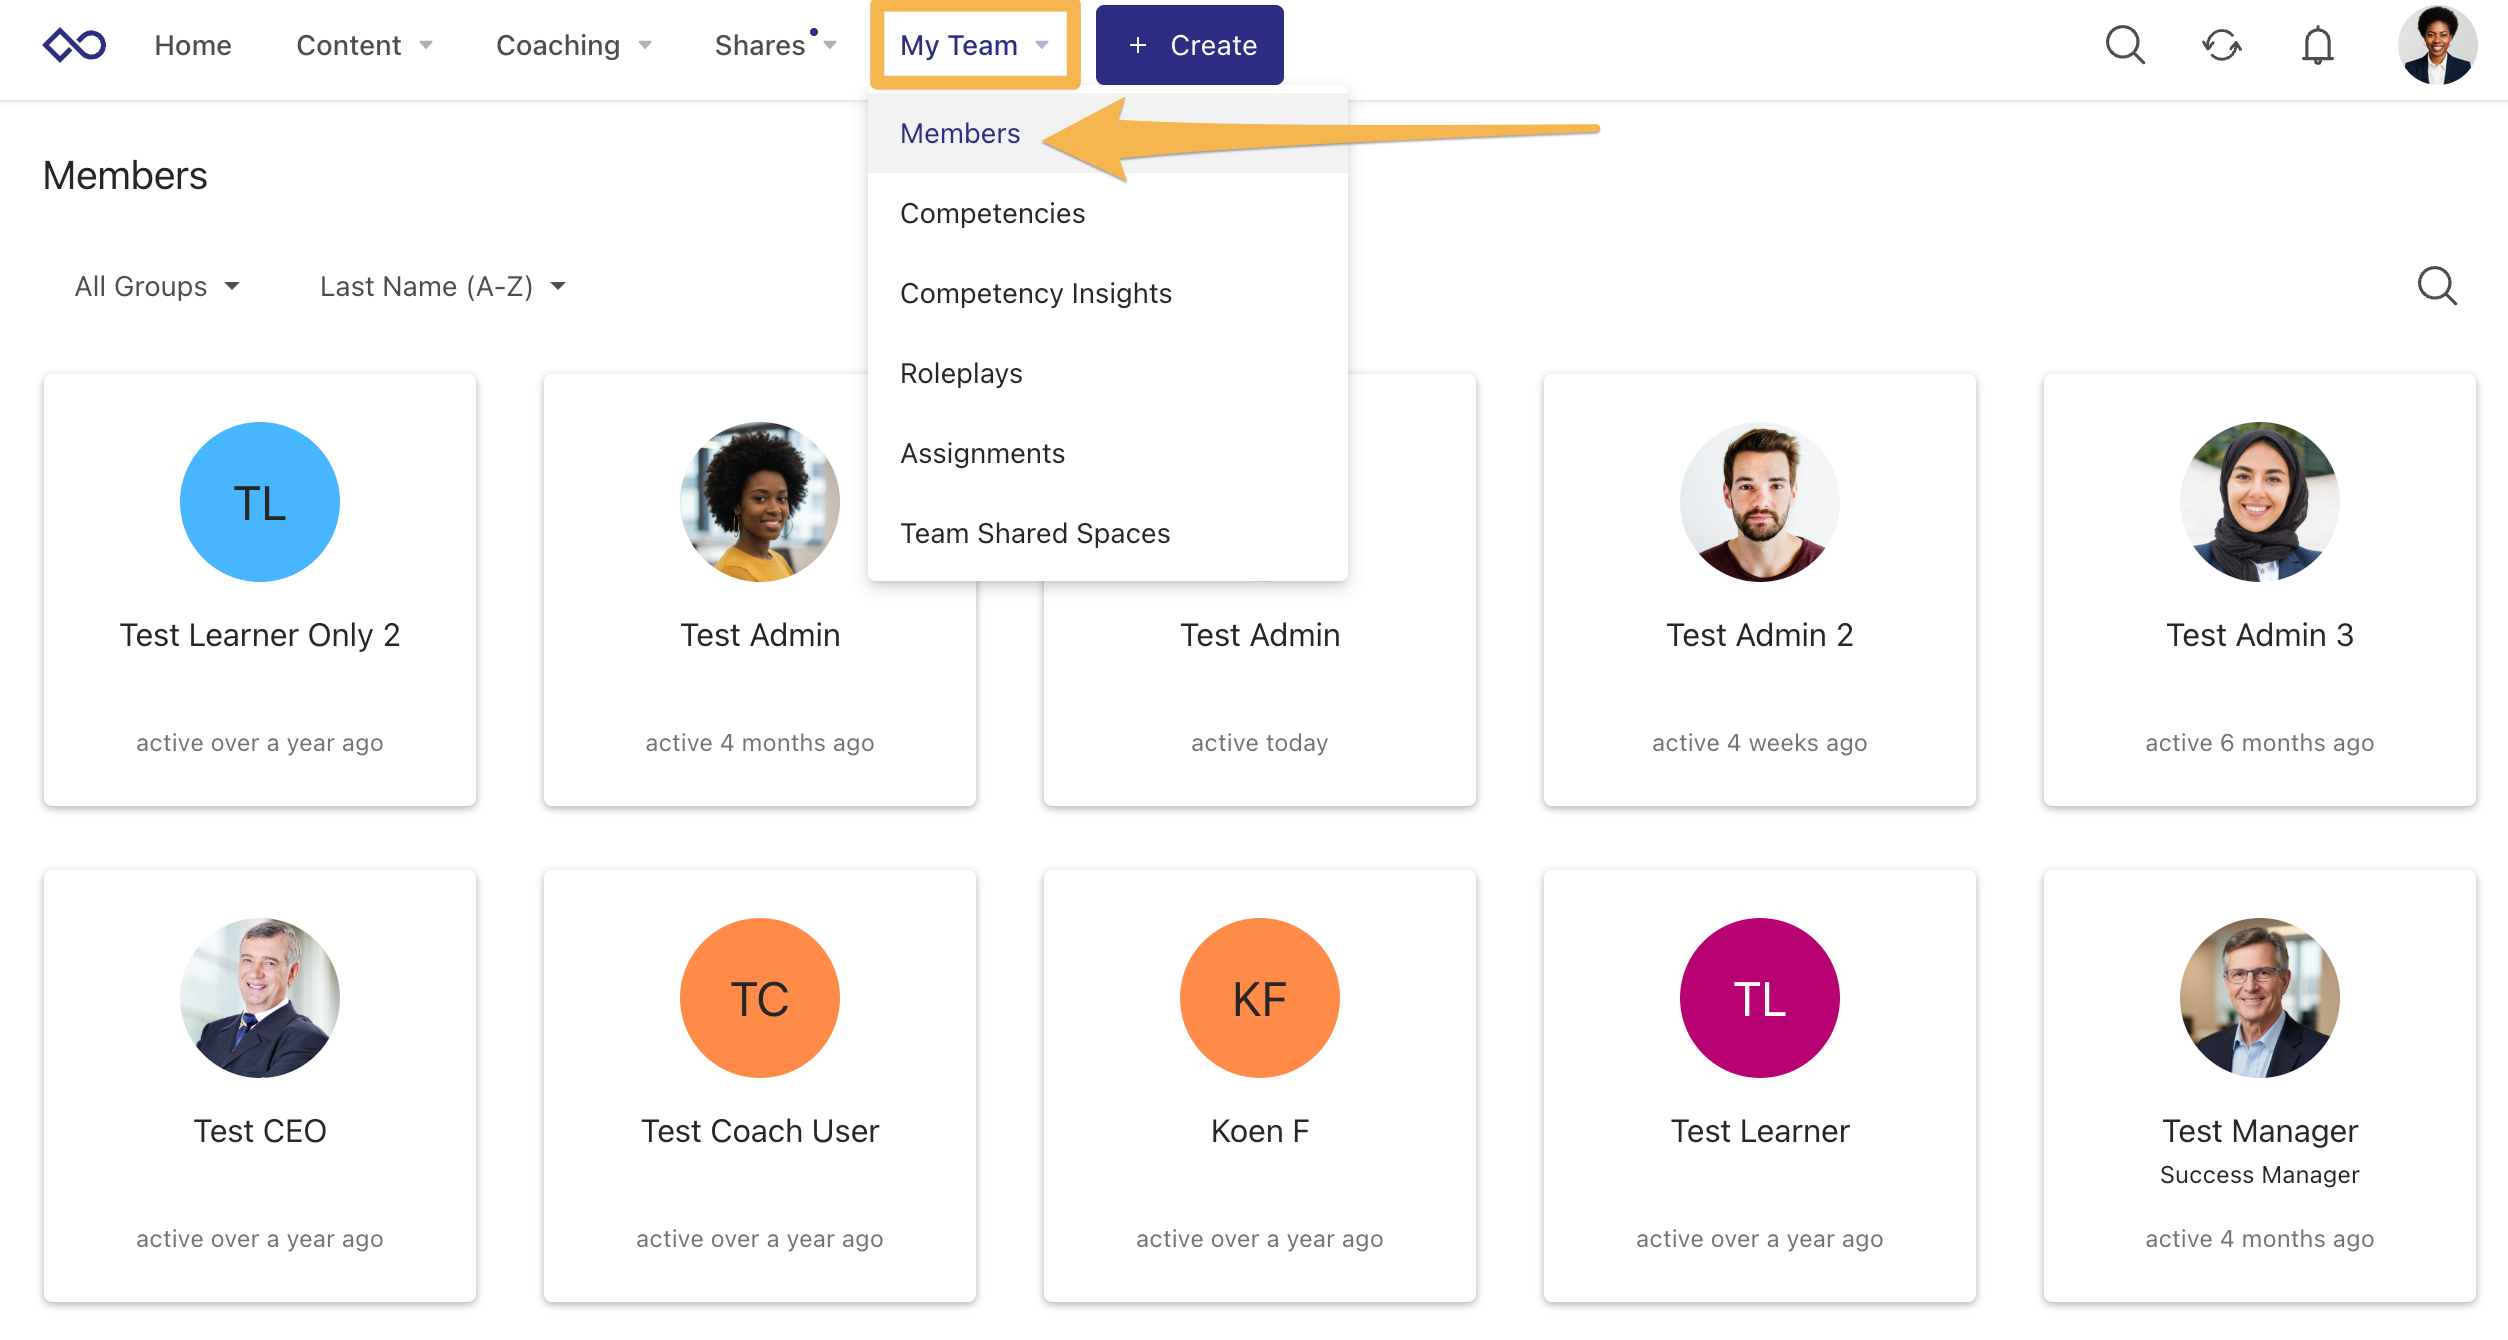
Task: Click the sync refresh icon
Action: click(2221, 45)
